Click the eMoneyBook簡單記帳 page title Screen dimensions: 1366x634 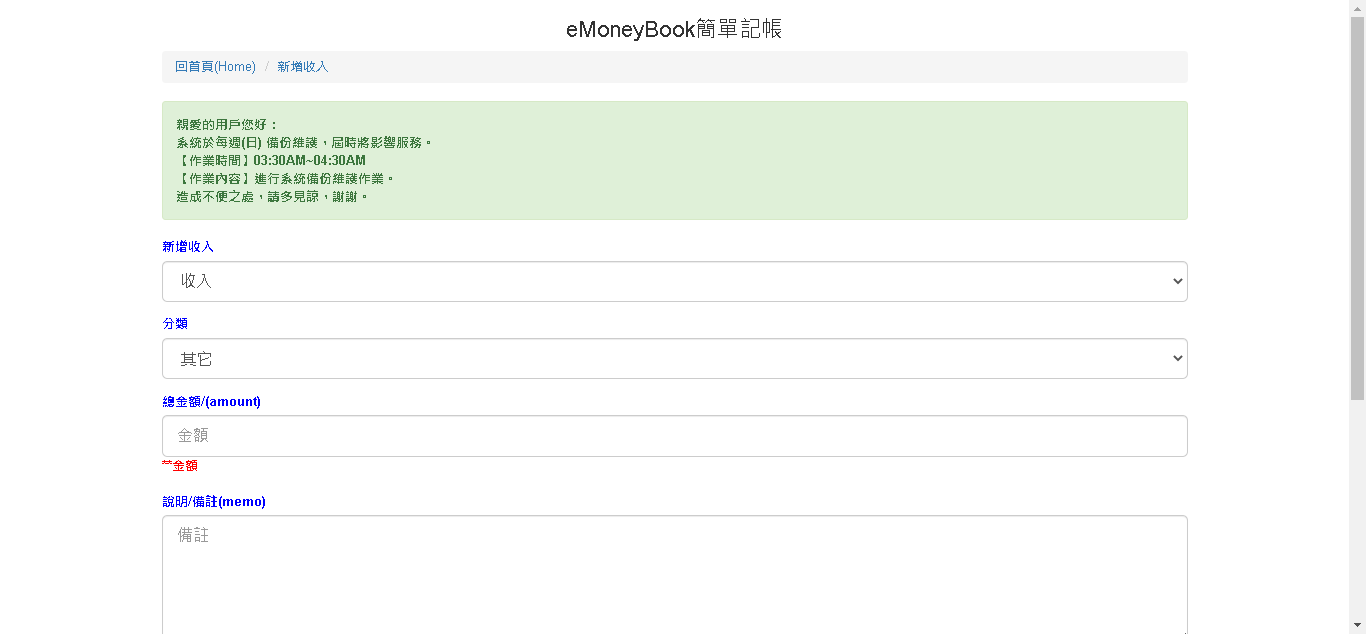674,29
